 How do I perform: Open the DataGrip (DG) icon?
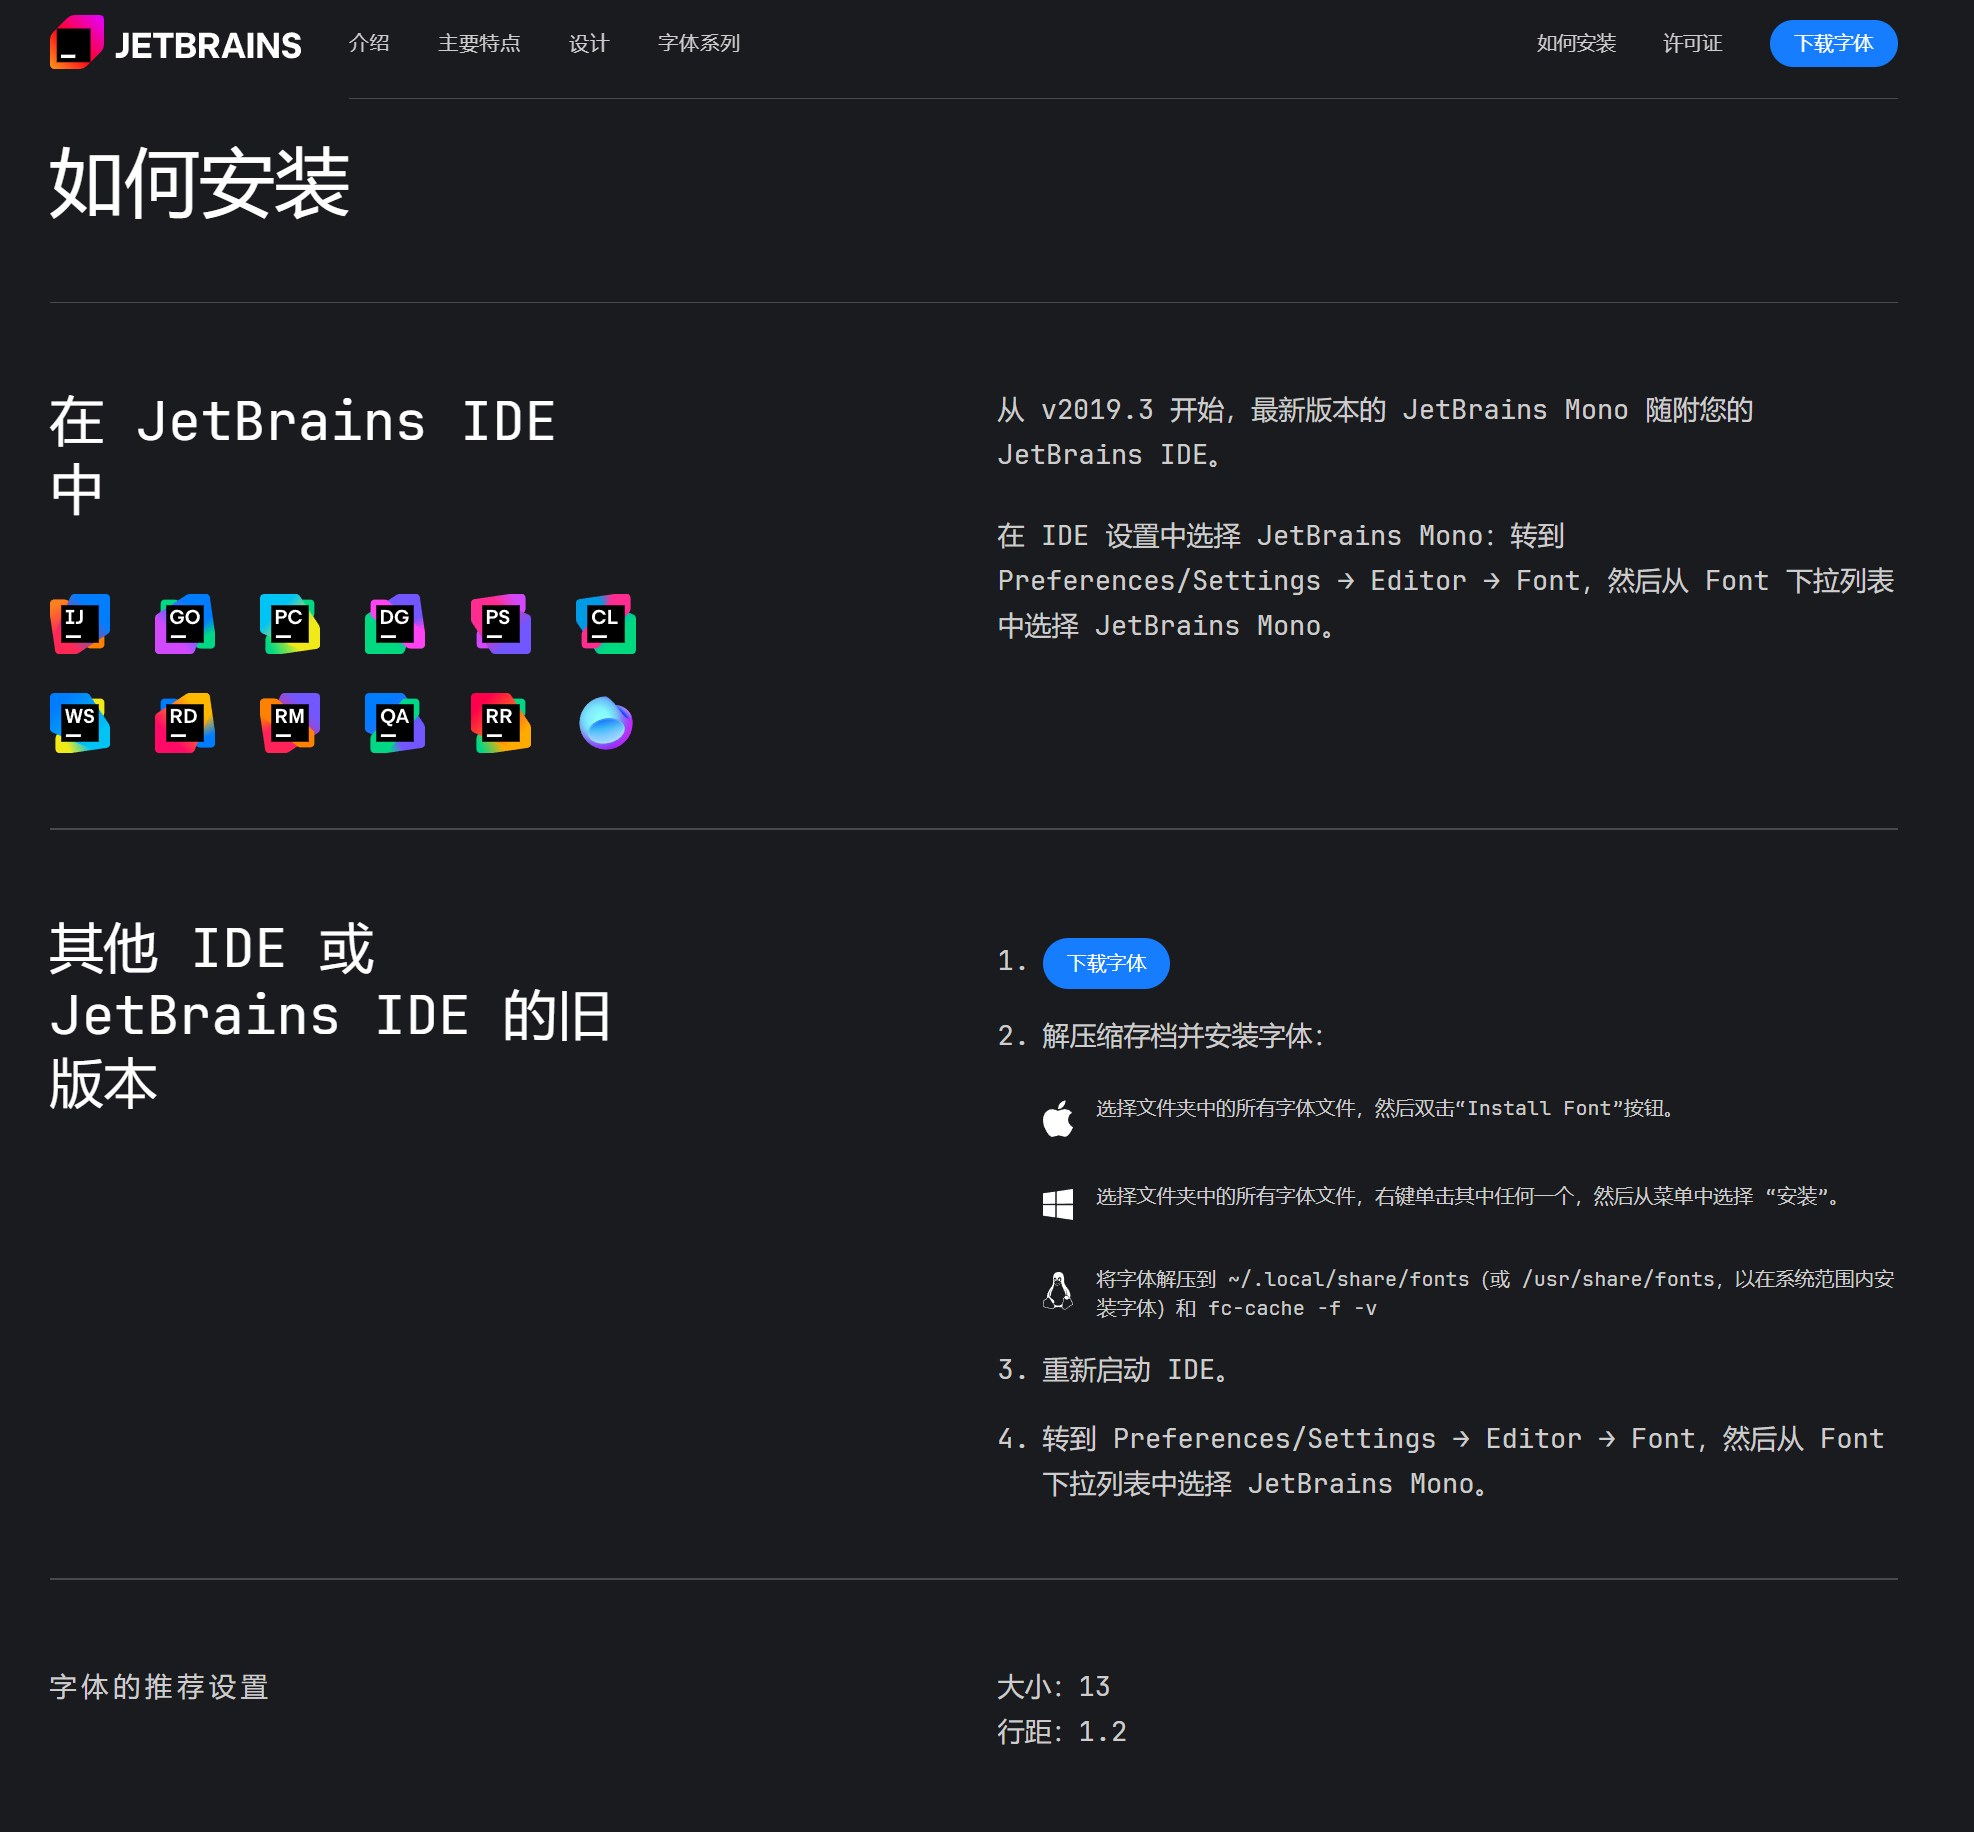[395, 624]
